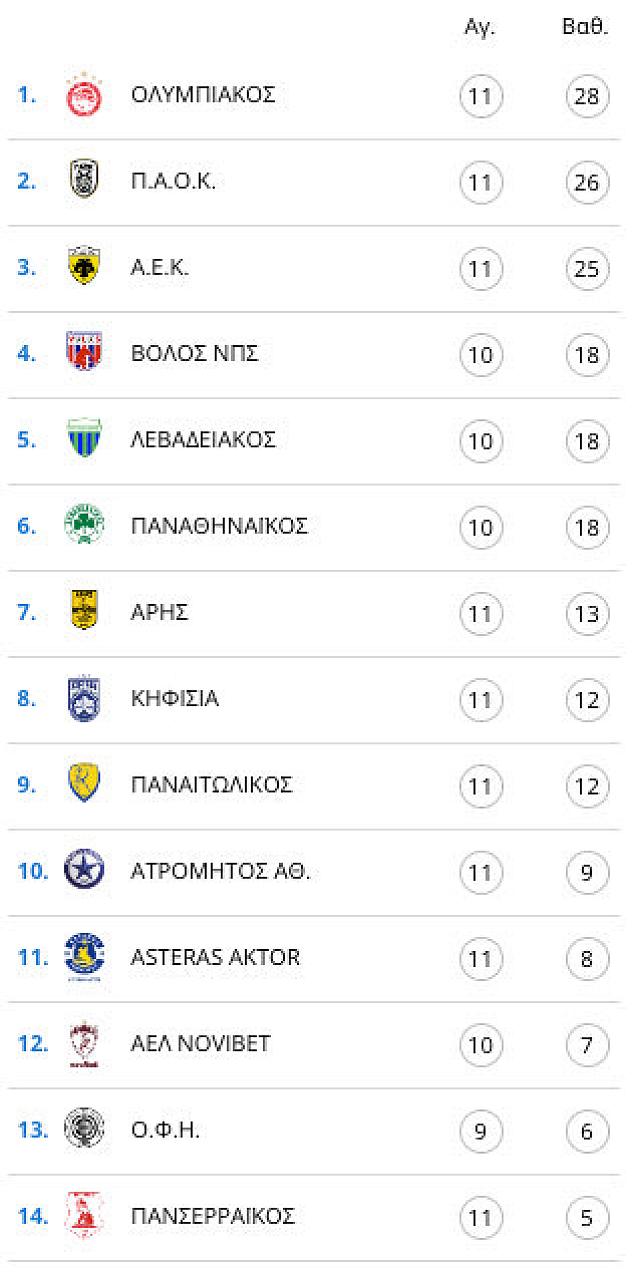
Task: Click the Levadiakos green striped crest
Action: [84, 440]
